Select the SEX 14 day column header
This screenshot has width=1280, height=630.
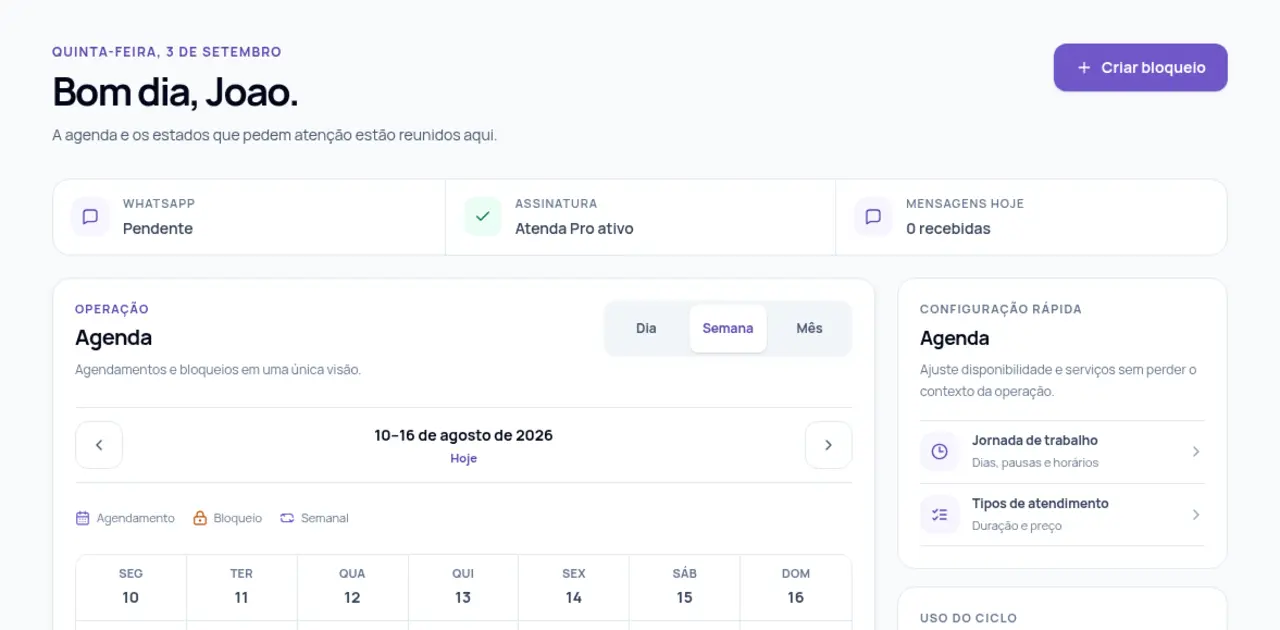(x=574, y=587)
